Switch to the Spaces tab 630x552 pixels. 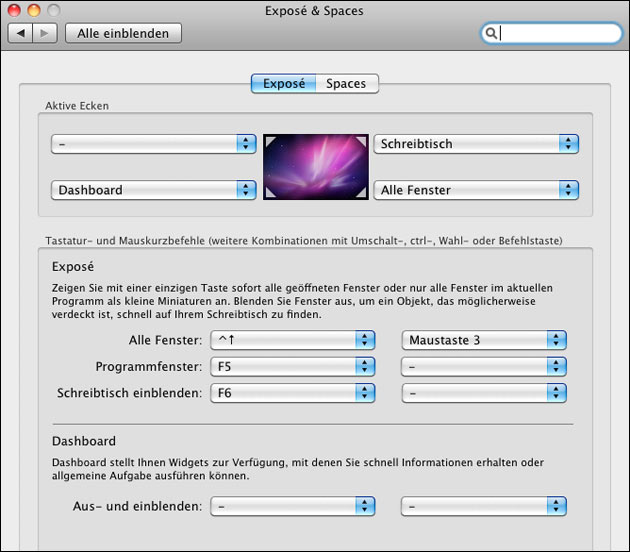(346, 84)
